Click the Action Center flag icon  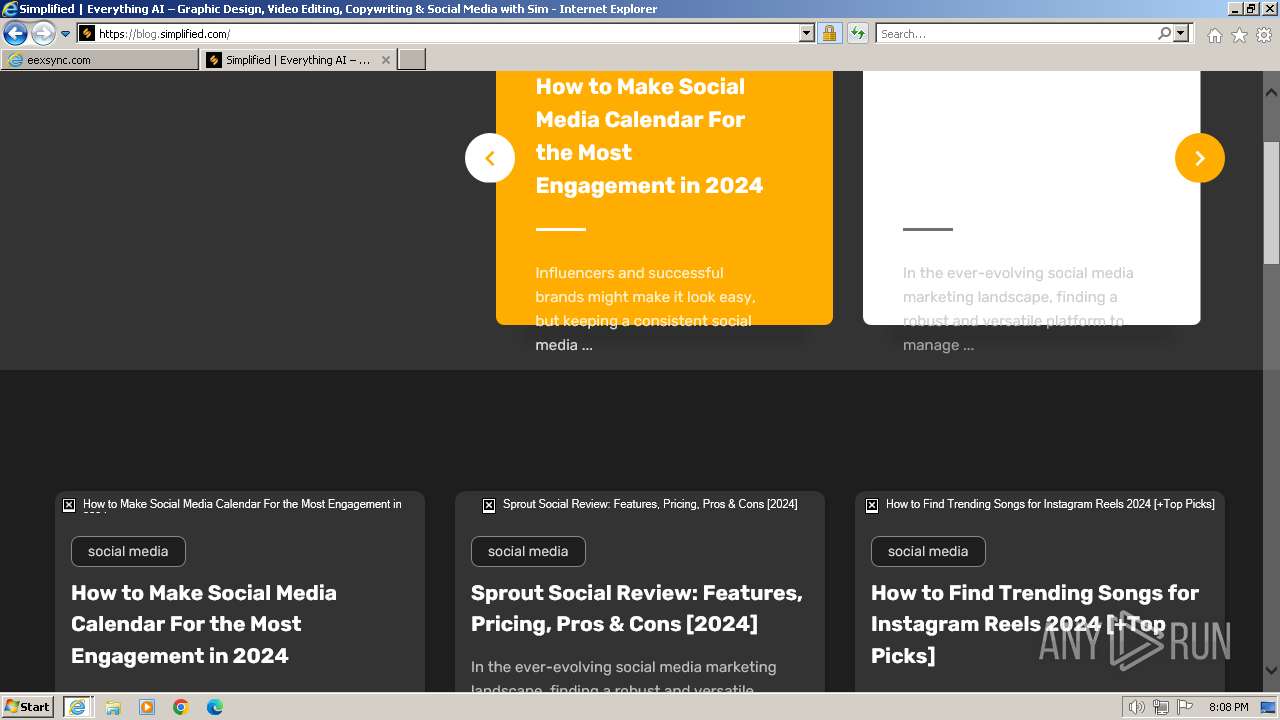1183,707
